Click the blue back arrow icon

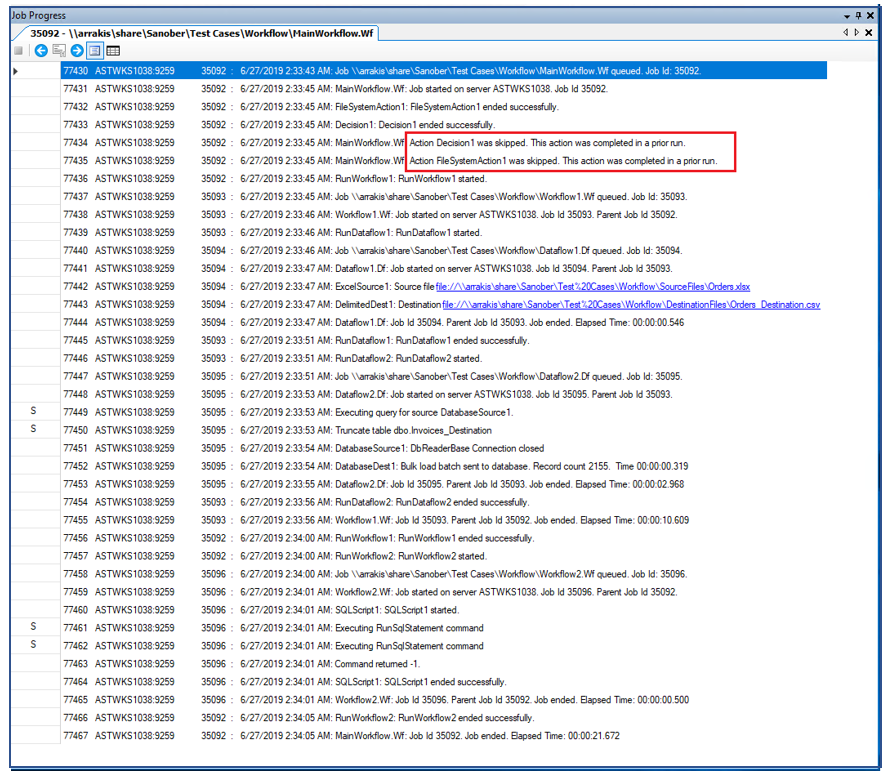coord(41,50)
